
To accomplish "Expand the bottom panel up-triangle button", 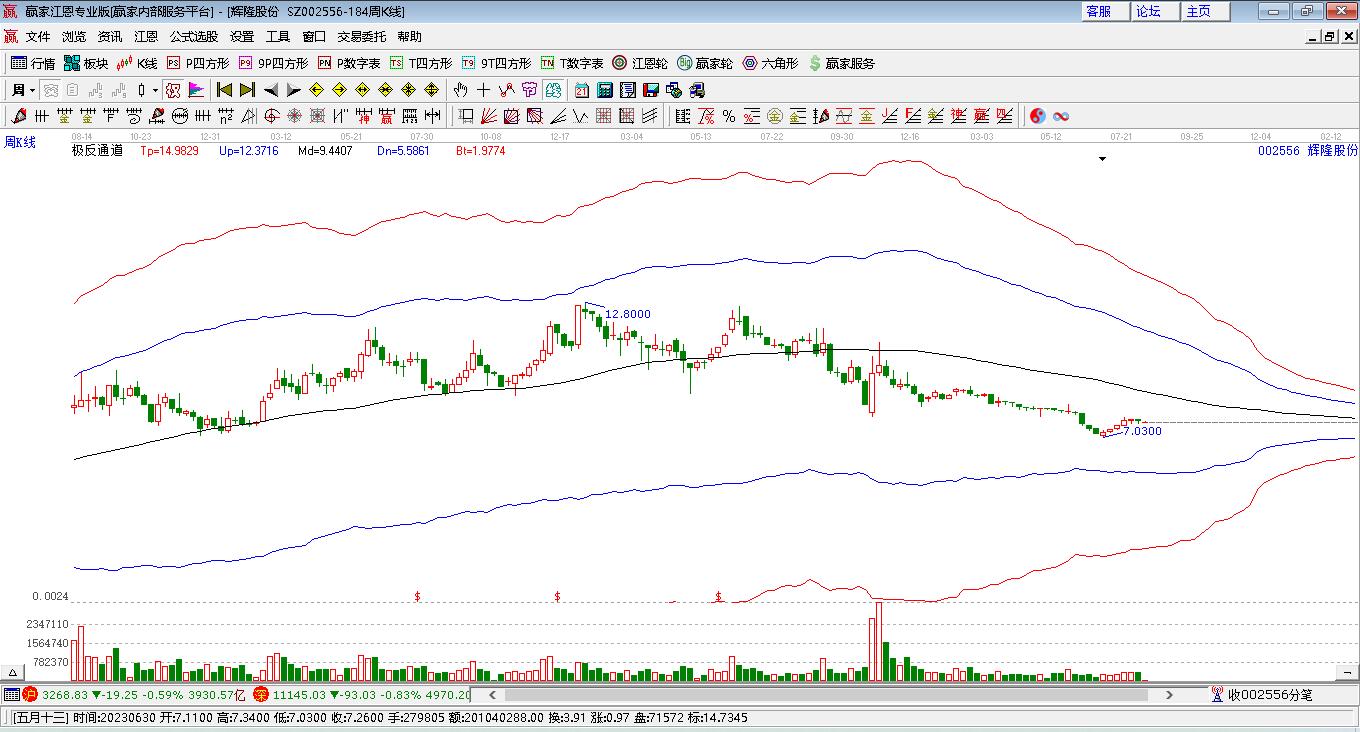I will pos(13,673).
